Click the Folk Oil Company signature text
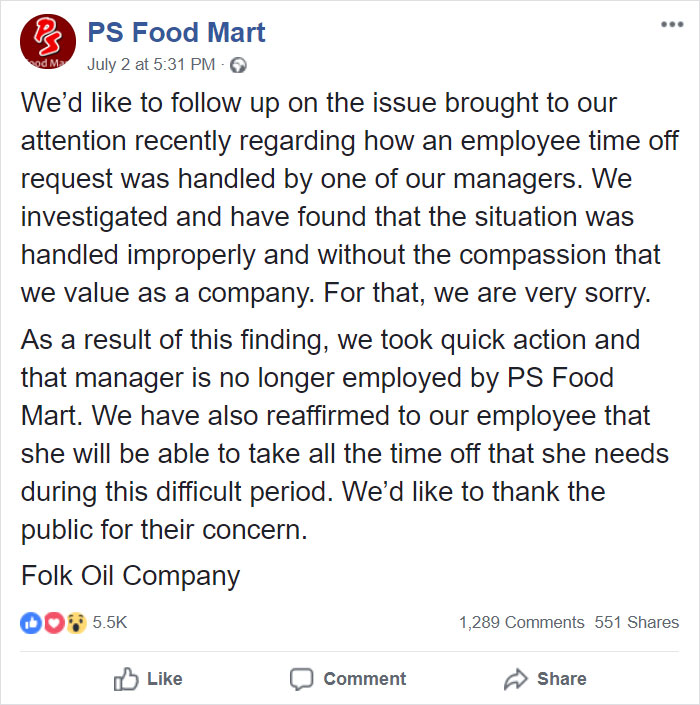The height and width of the screenshot is (705, 700). 130,576
